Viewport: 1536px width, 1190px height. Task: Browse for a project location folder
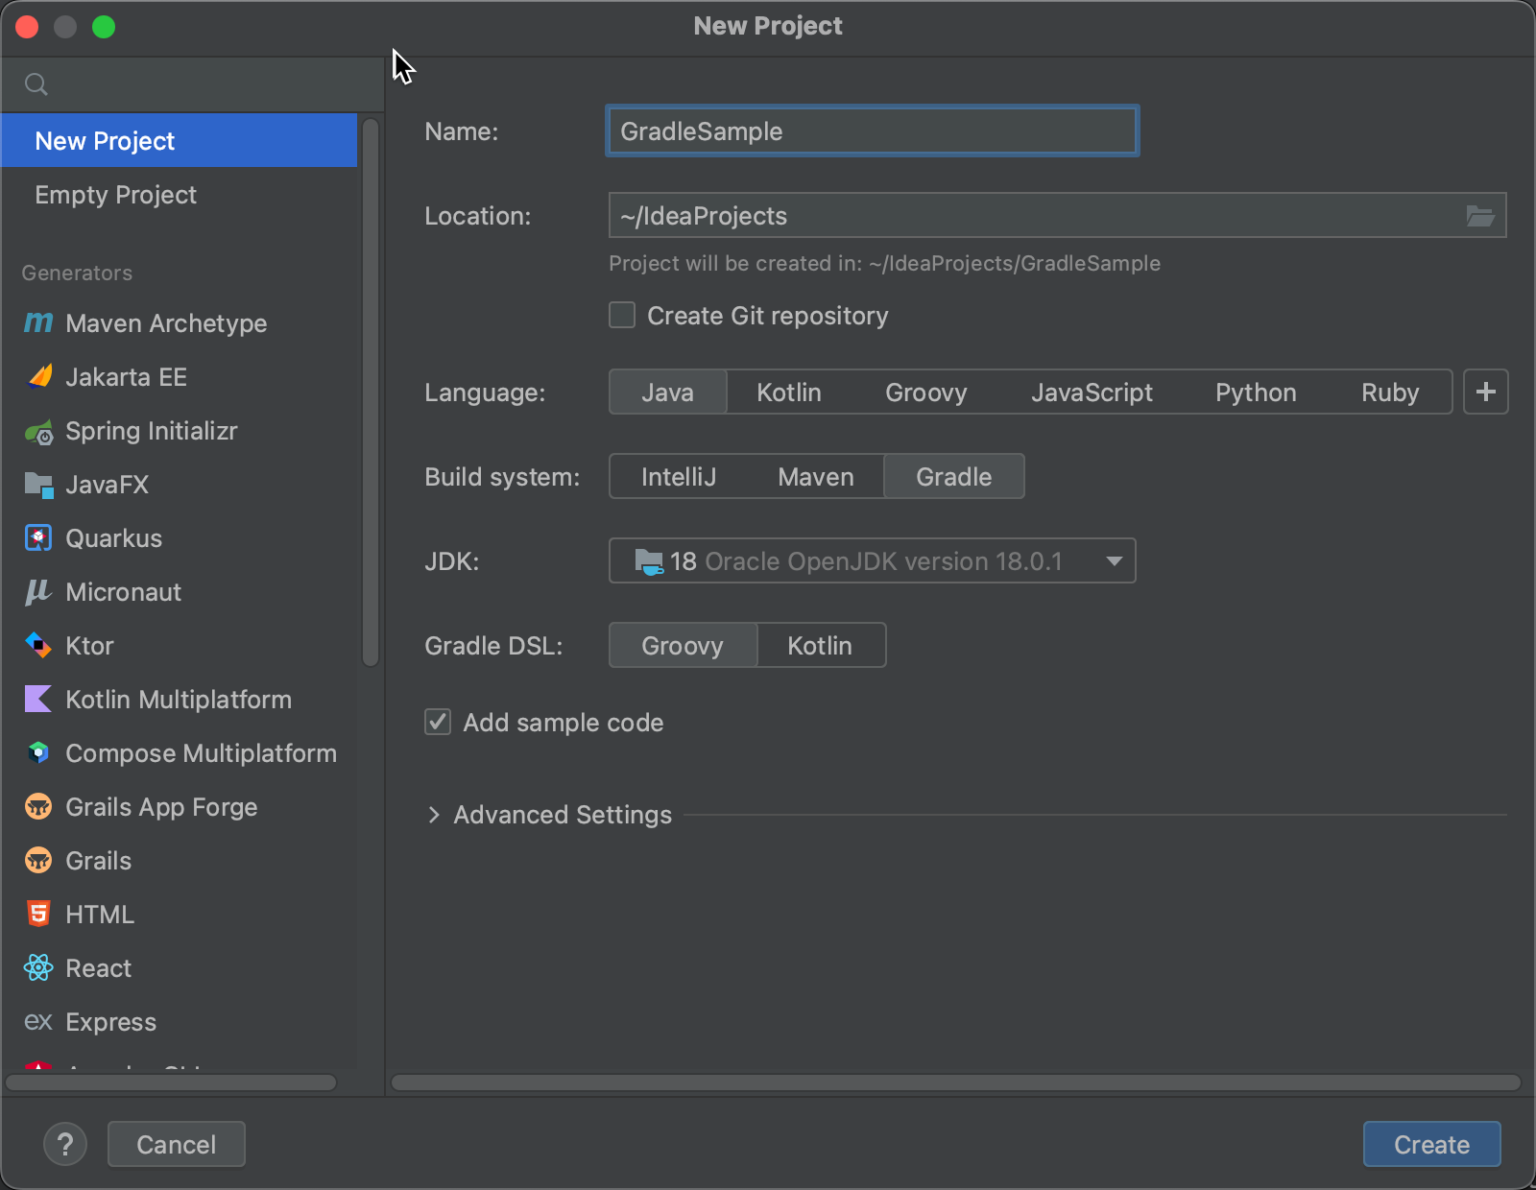click(1480, 215)
